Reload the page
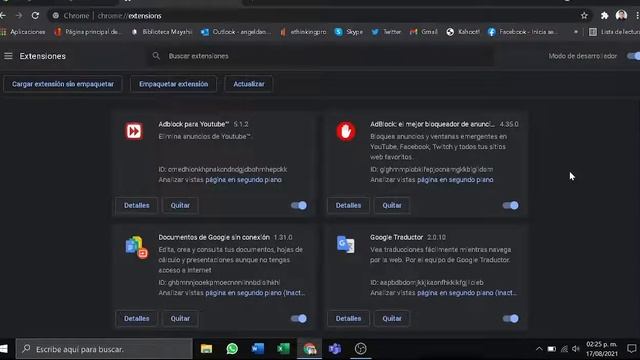 (35, 16)
